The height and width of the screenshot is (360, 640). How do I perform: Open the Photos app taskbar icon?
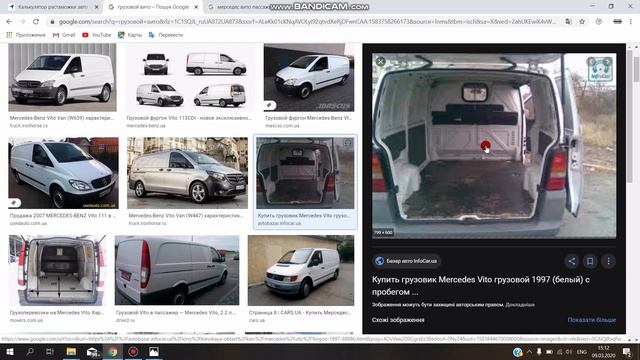coord(154,351)
